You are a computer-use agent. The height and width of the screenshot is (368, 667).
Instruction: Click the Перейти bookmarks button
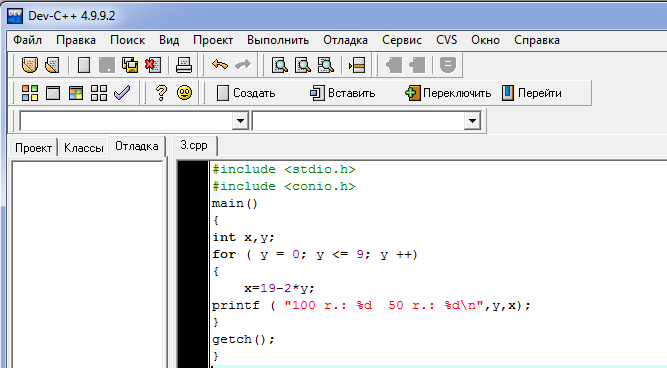pos(532,93)
